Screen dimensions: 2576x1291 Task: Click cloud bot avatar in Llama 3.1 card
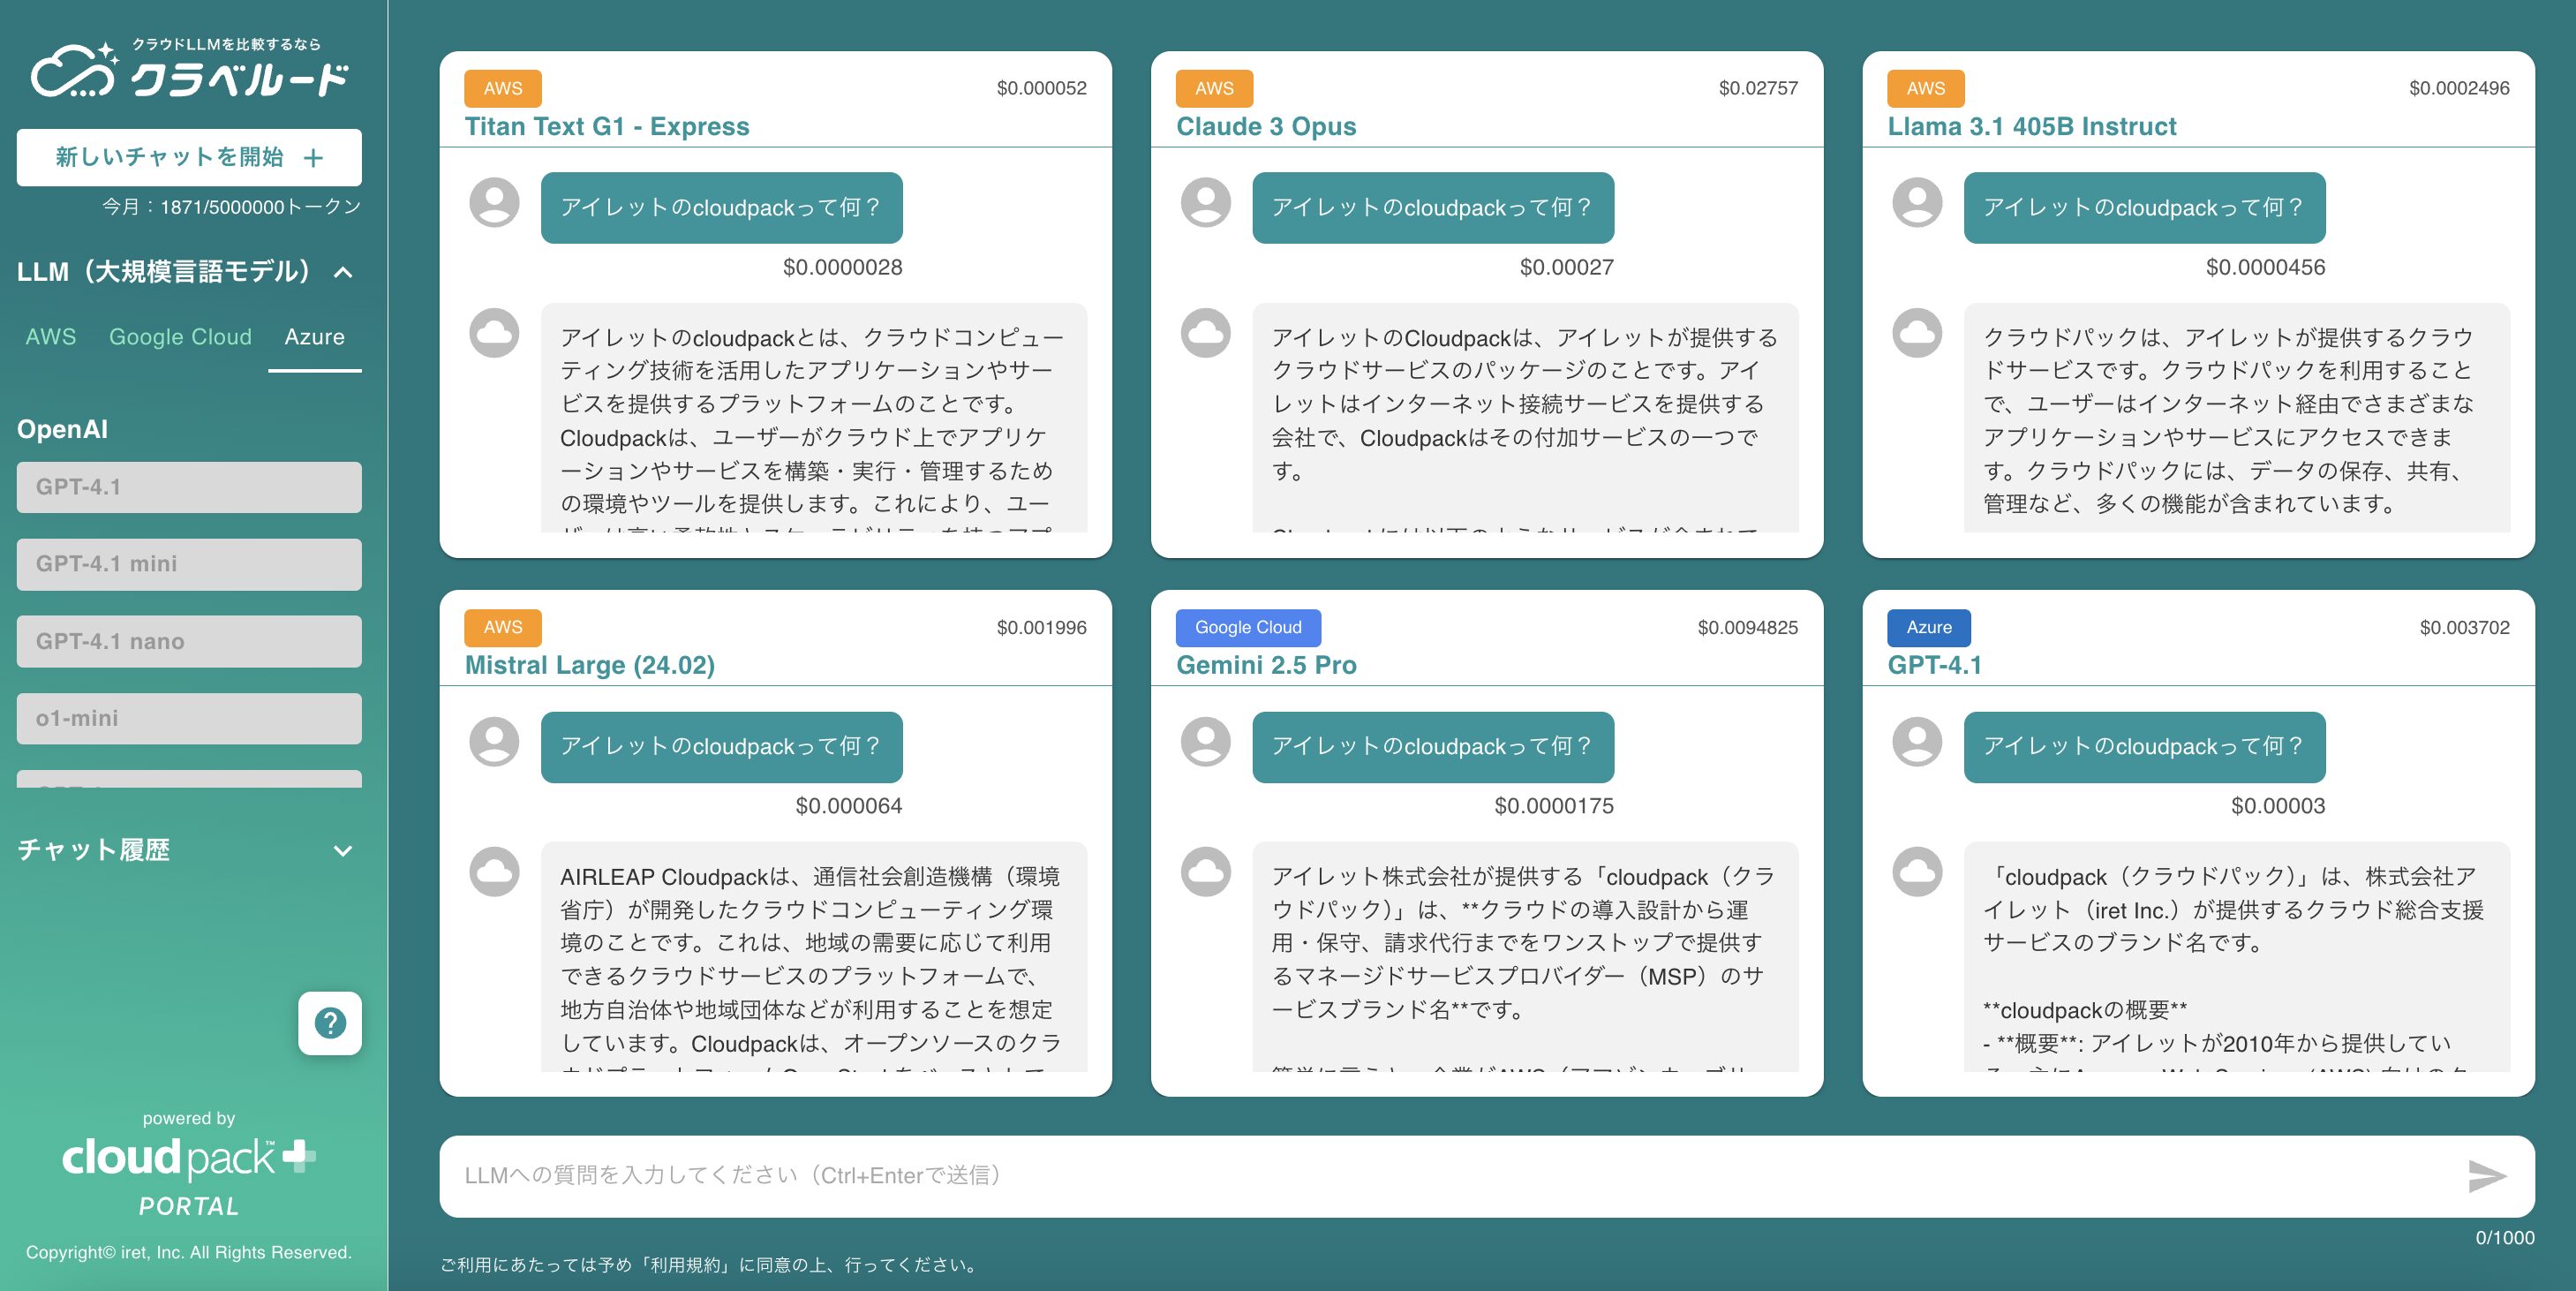(x=1918, y=333)
